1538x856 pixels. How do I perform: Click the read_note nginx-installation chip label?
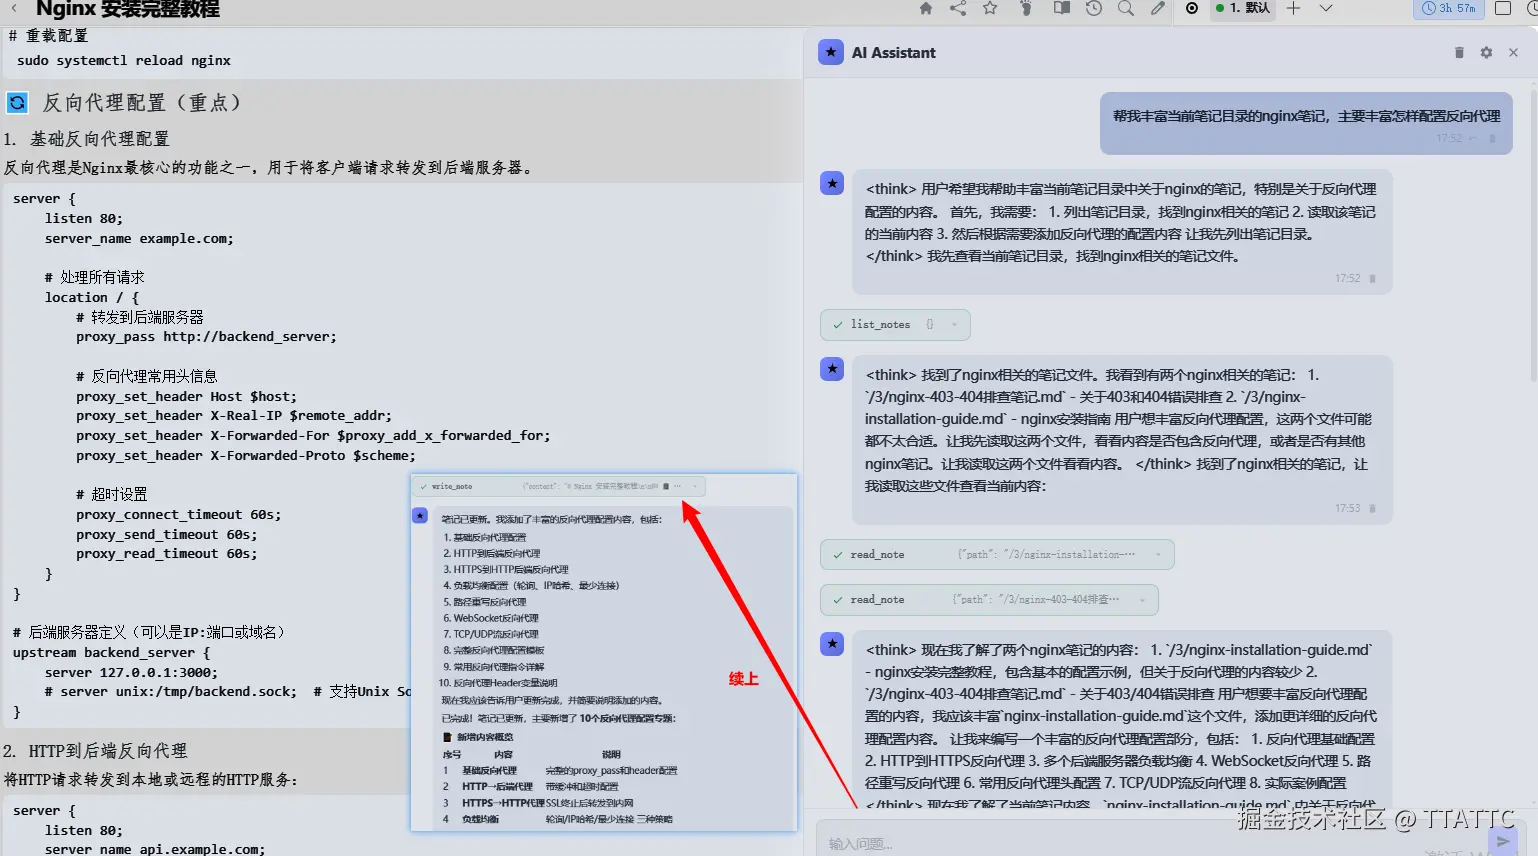(x=877, y=555)
